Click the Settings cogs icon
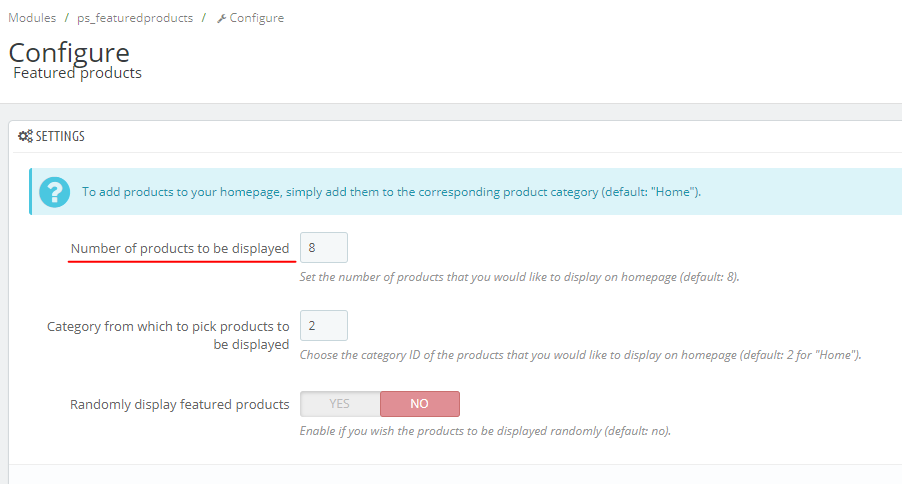 pos(25,136)
